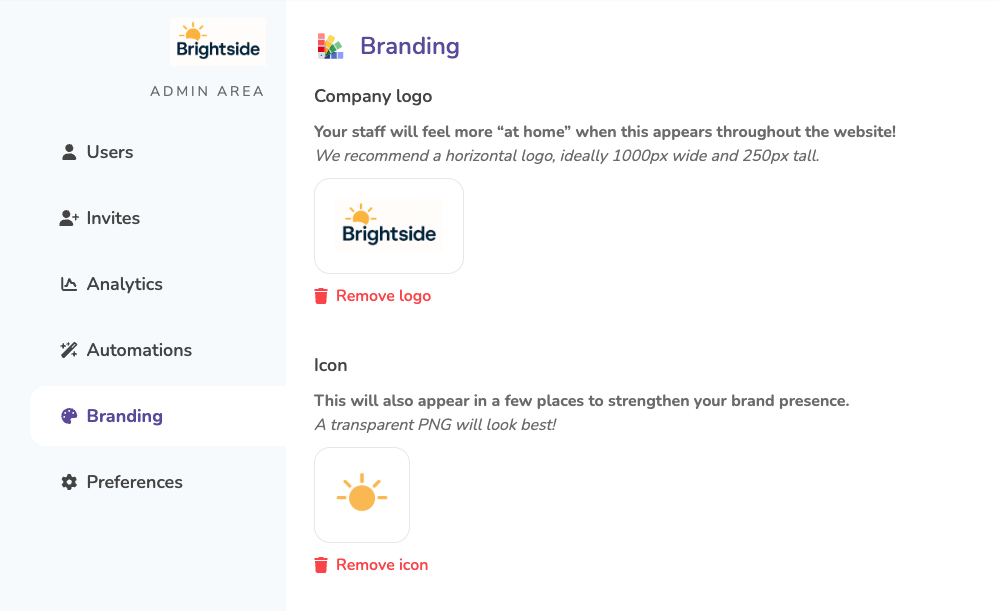Click trash icon beside Remove icon

point(321,565)
